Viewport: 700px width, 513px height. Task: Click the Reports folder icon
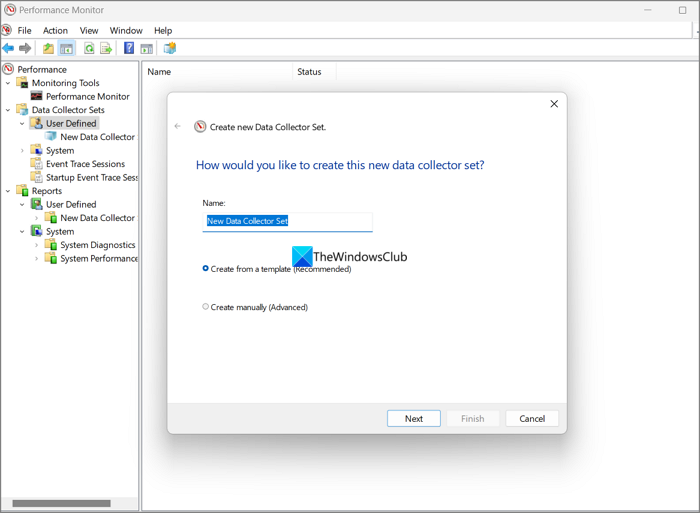(x=22, y=191)
